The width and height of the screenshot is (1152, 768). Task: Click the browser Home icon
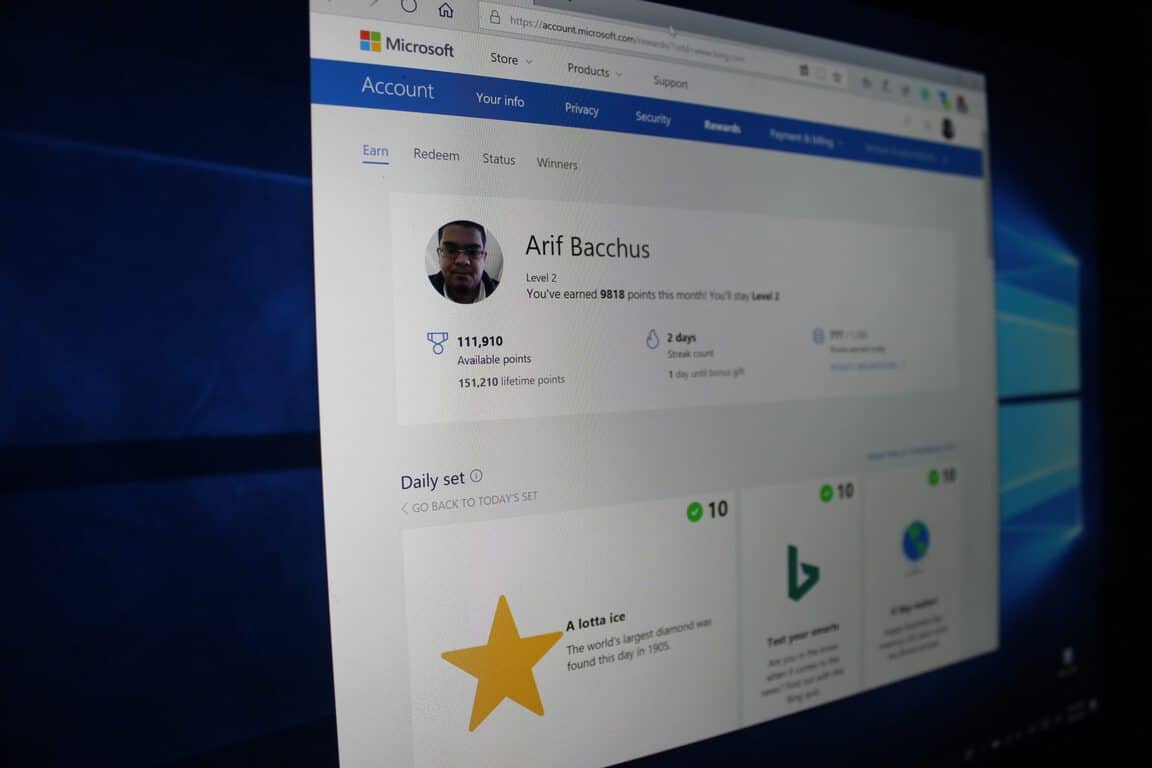click(445, 10)
